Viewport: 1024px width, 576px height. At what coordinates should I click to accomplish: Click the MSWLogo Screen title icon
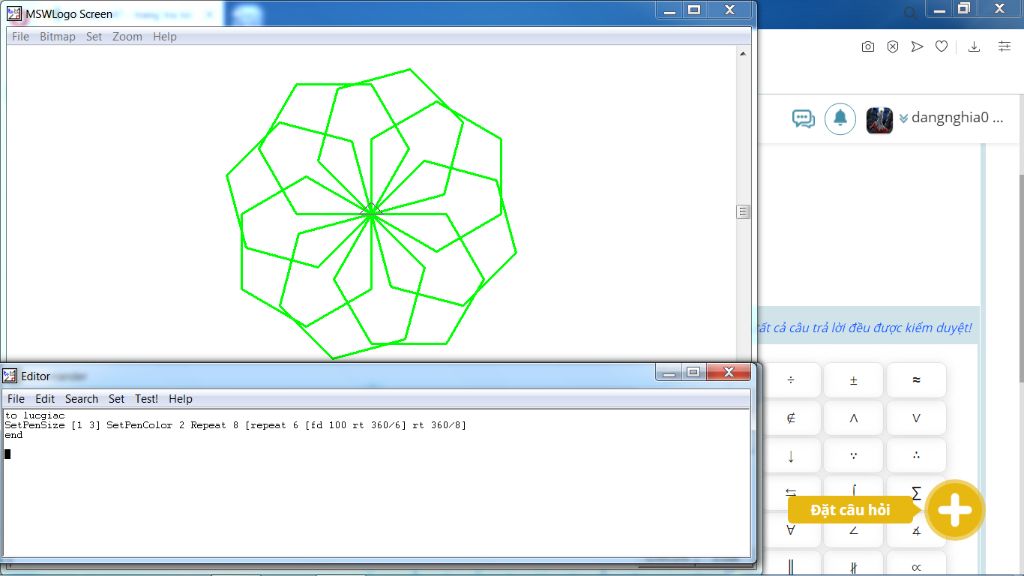click(14, 14)
